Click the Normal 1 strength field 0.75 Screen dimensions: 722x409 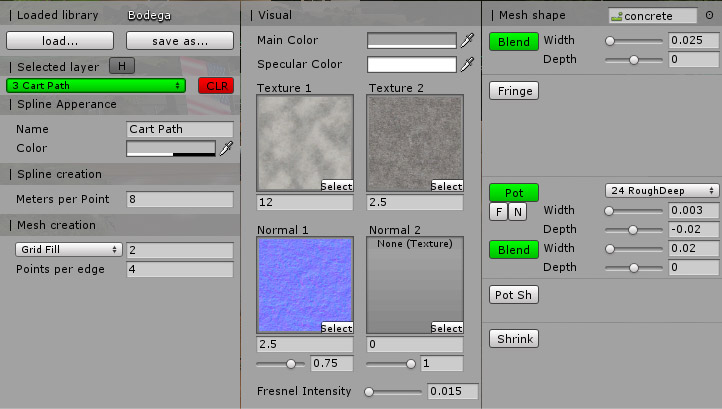coord(332,363)
